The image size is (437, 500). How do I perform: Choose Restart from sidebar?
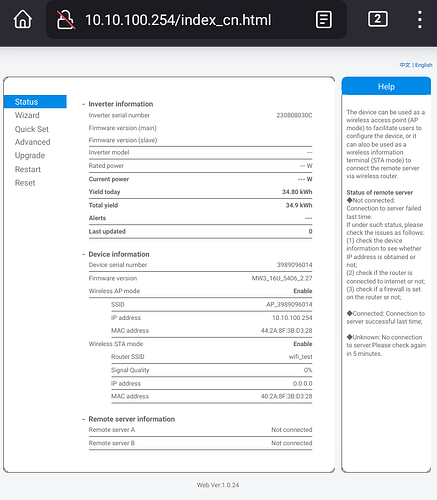[28, 169]
